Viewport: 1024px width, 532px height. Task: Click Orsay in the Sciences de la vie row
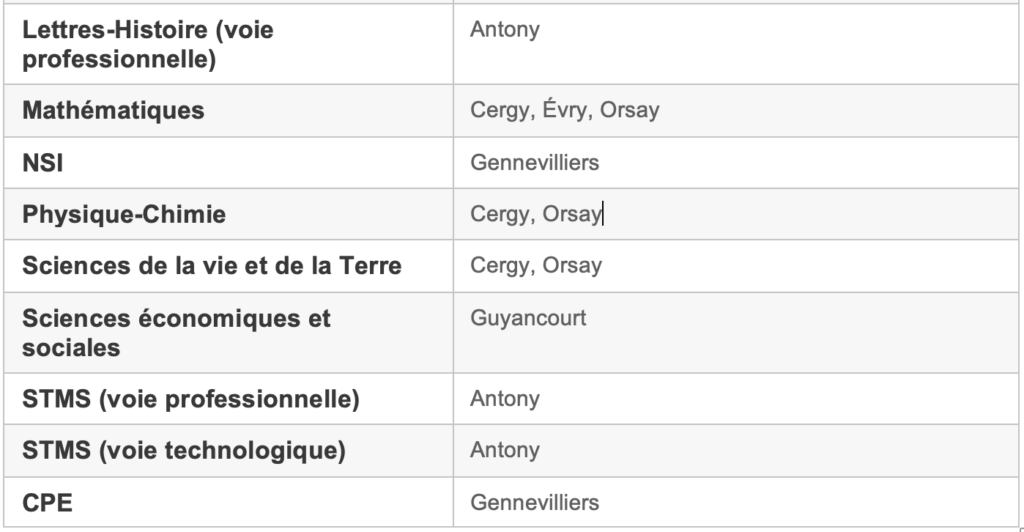[572, 266]
